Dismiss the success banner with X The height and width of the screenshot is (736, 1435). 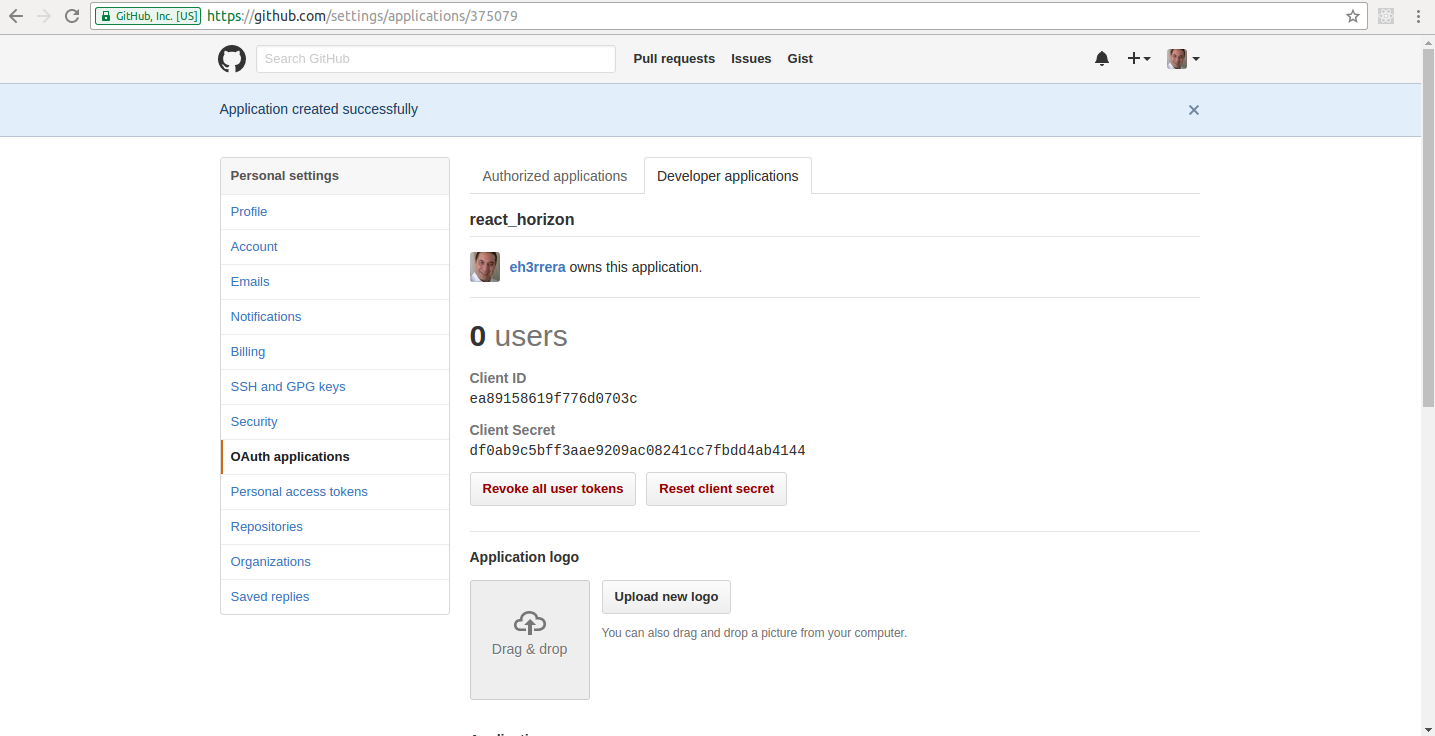click(1193, 110)
